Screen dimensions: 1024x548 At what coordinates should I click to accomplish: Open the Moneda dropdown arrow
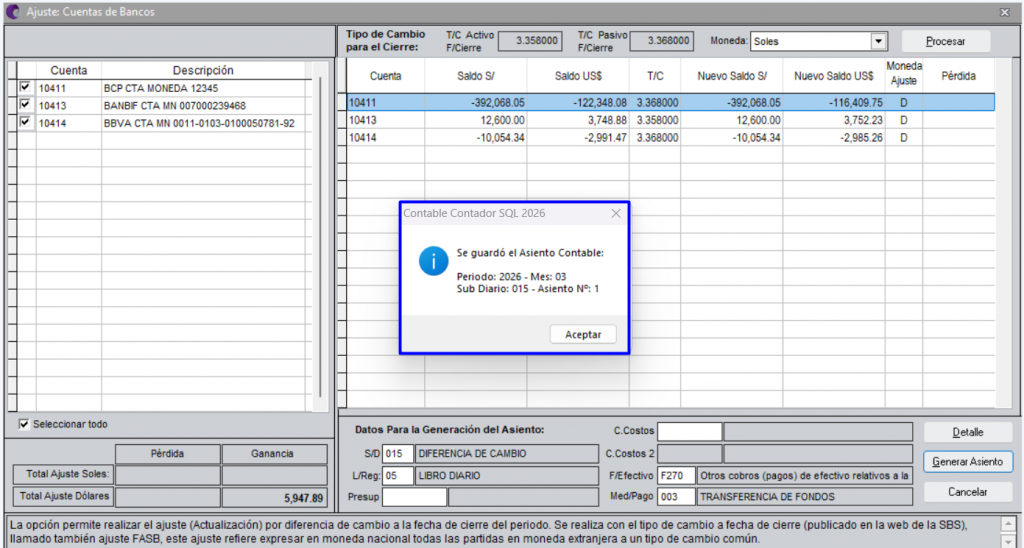coord(878,41)
